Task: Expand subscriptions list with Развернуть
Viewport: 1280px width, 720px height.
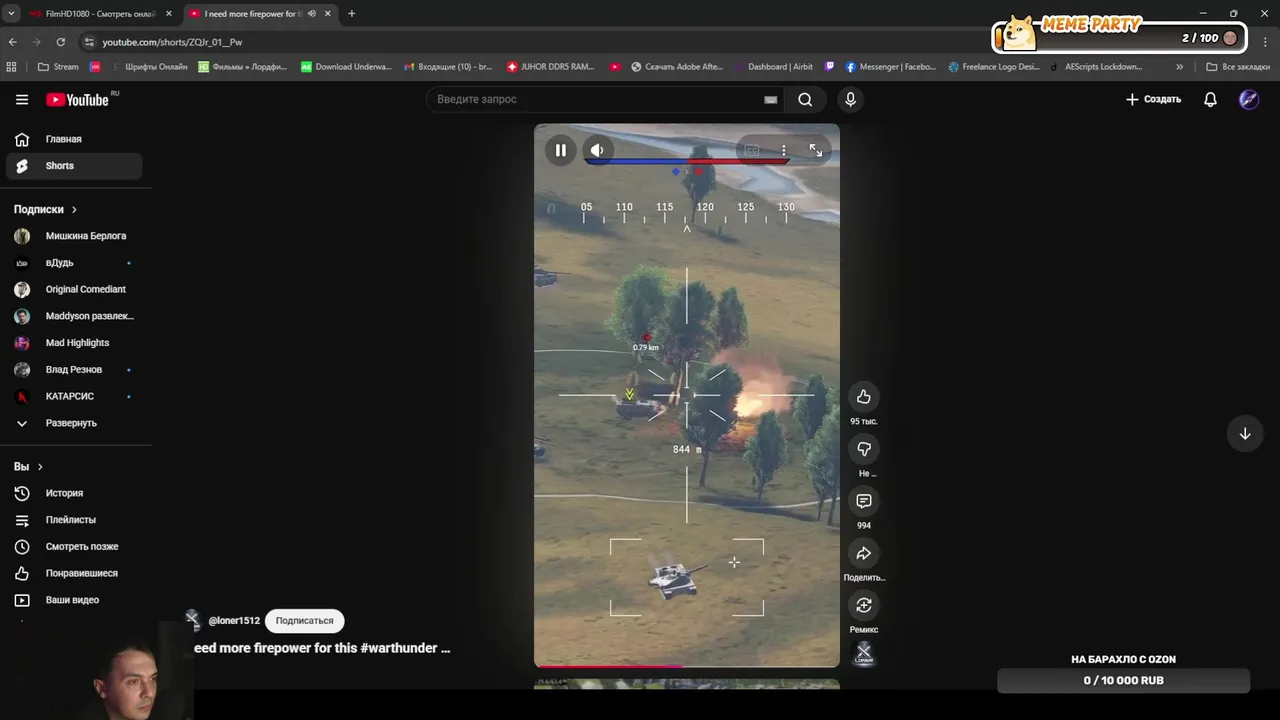Action: point(74,423)
